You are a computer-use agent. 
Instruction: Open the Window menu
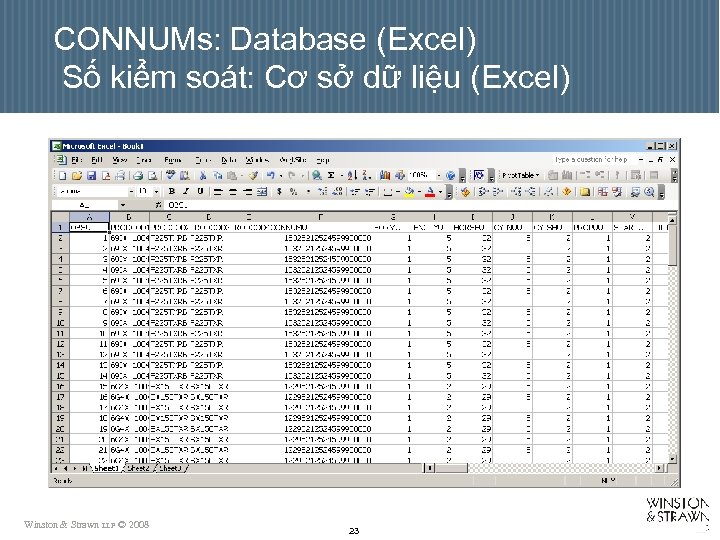tap(257, 160)
